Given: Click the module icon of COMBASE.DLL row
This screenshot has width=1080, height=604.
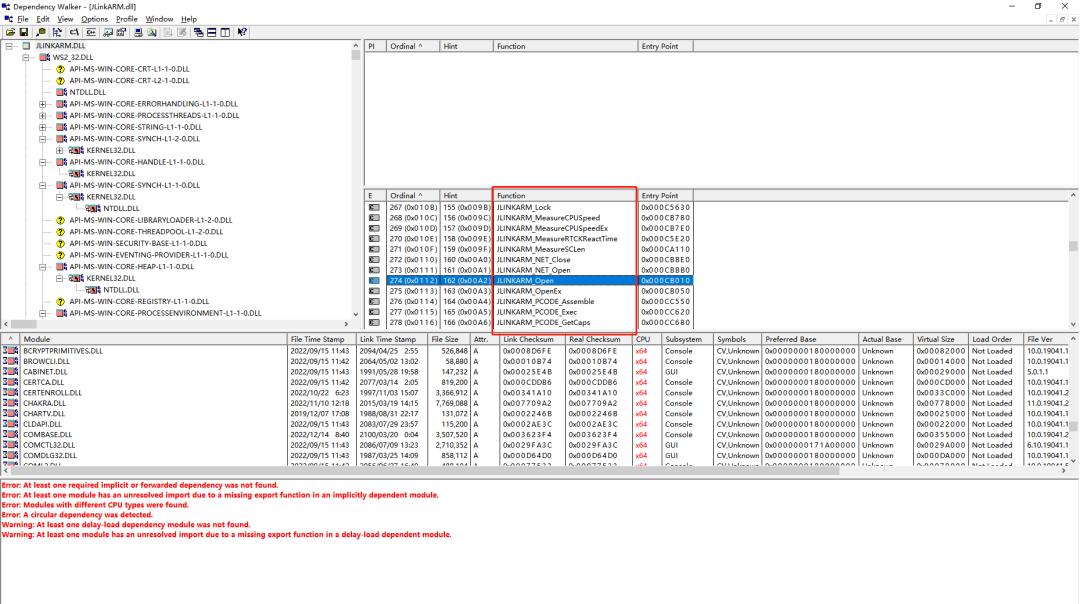Looking at the screenshot, I should coord(10,435).
